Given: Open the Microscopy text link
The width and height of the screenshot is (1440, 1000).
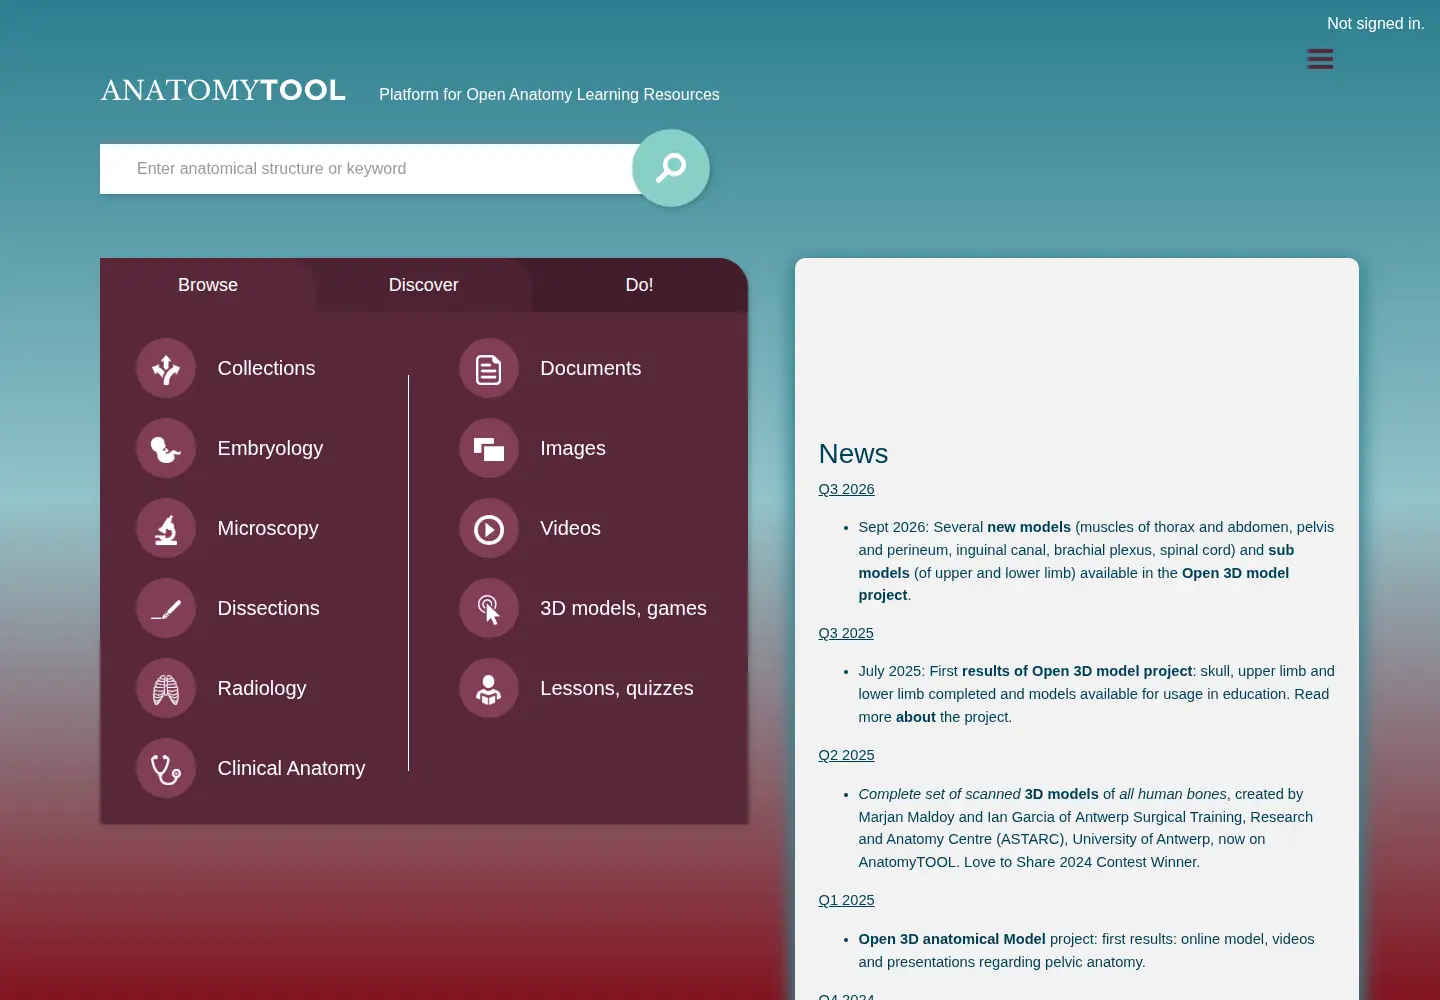Looking at the screenshot, I should 268,528.
